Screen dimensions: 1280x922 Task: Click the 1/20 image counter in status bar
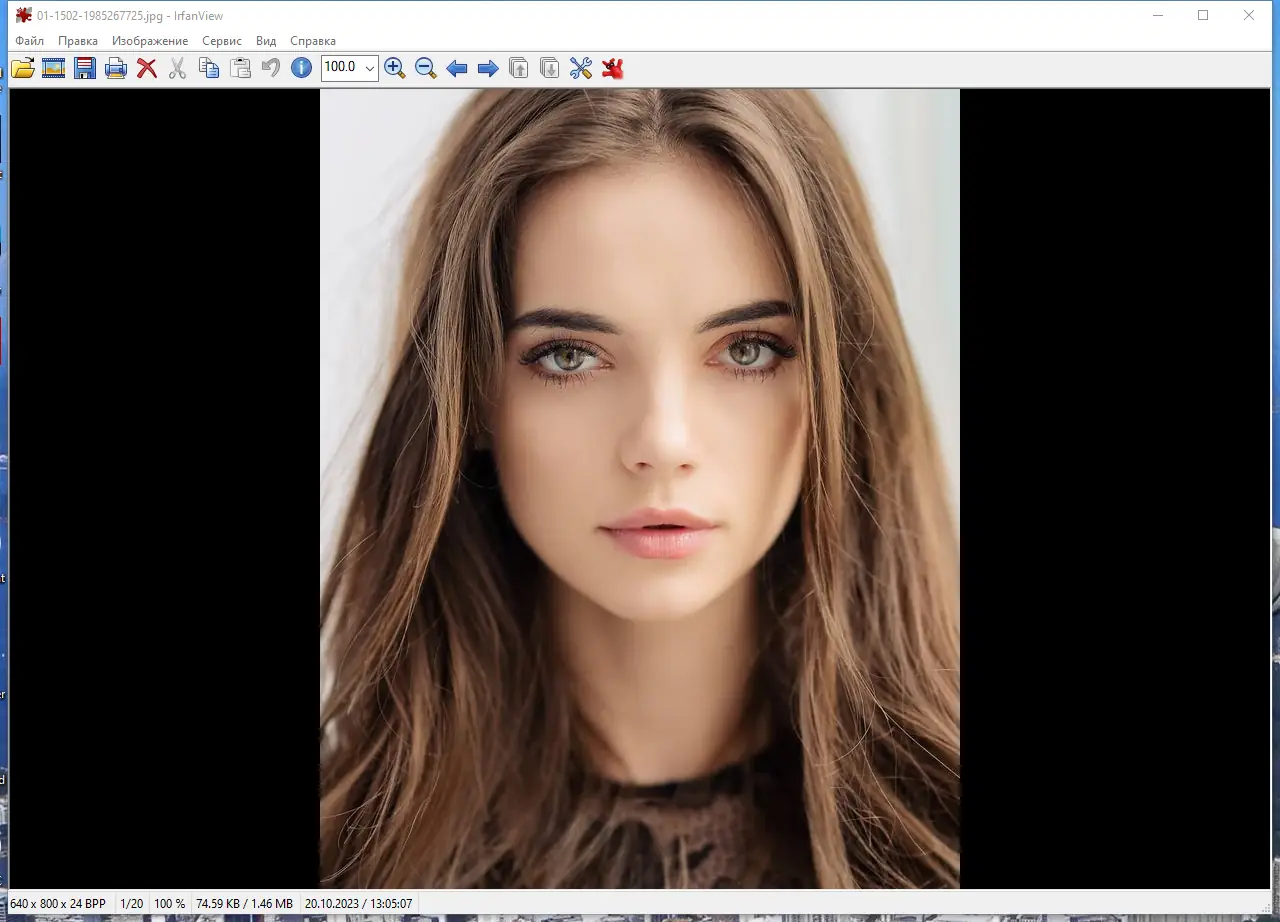132,904
